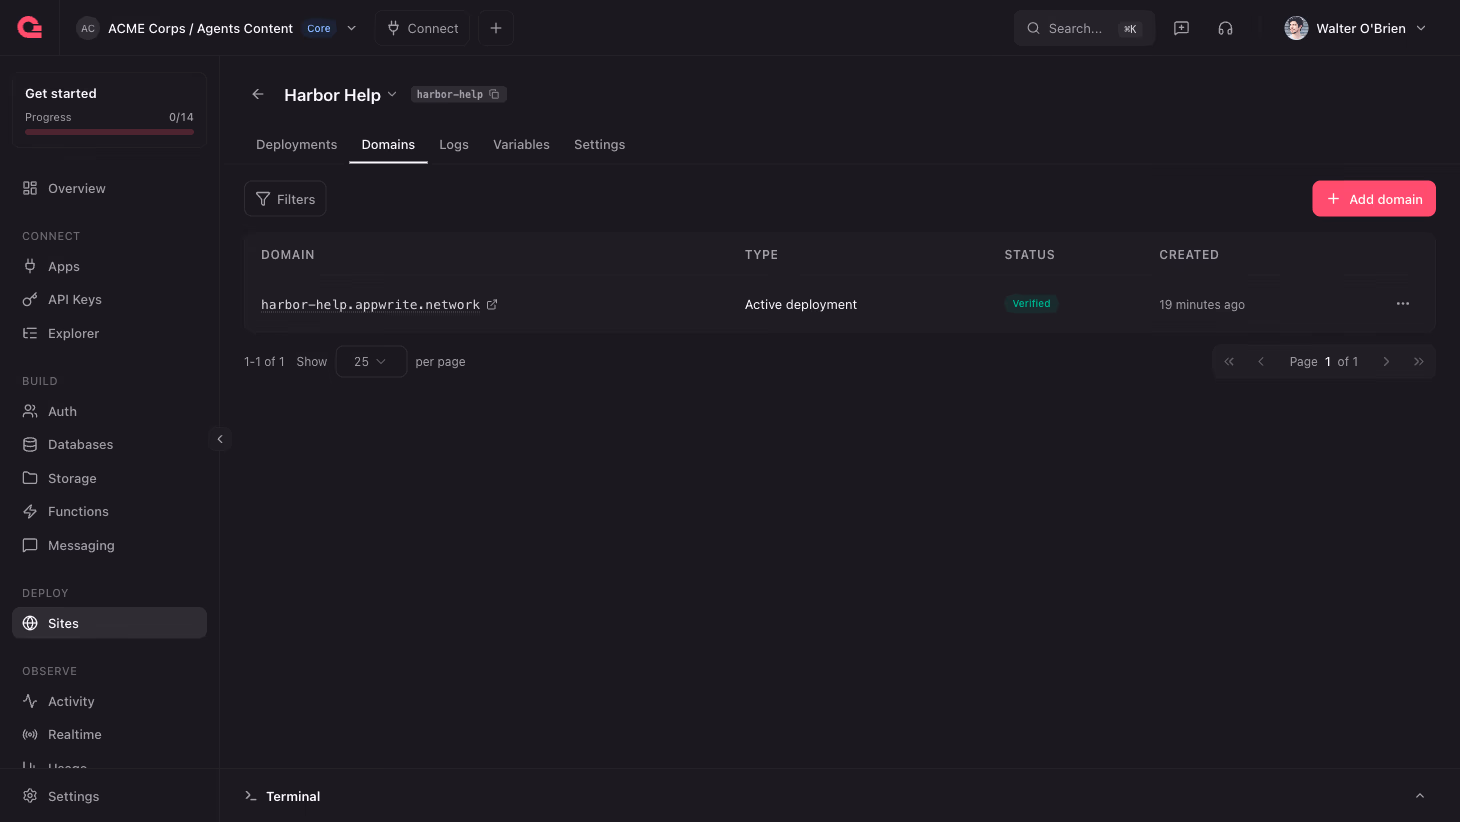Click the Add domain button
1460x822 pixels.
pos(1374,199)
